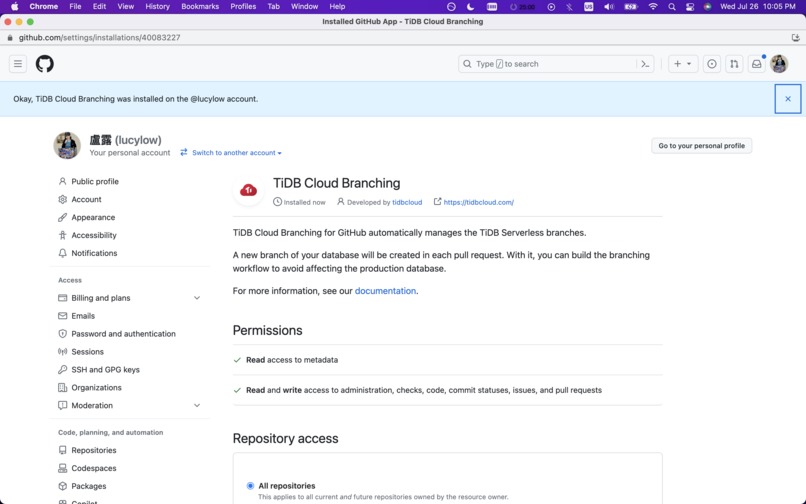Viewport: 806px width, 504px height.
Task: Expand the Moderation chevron
Action: click(x=197, y=406)
